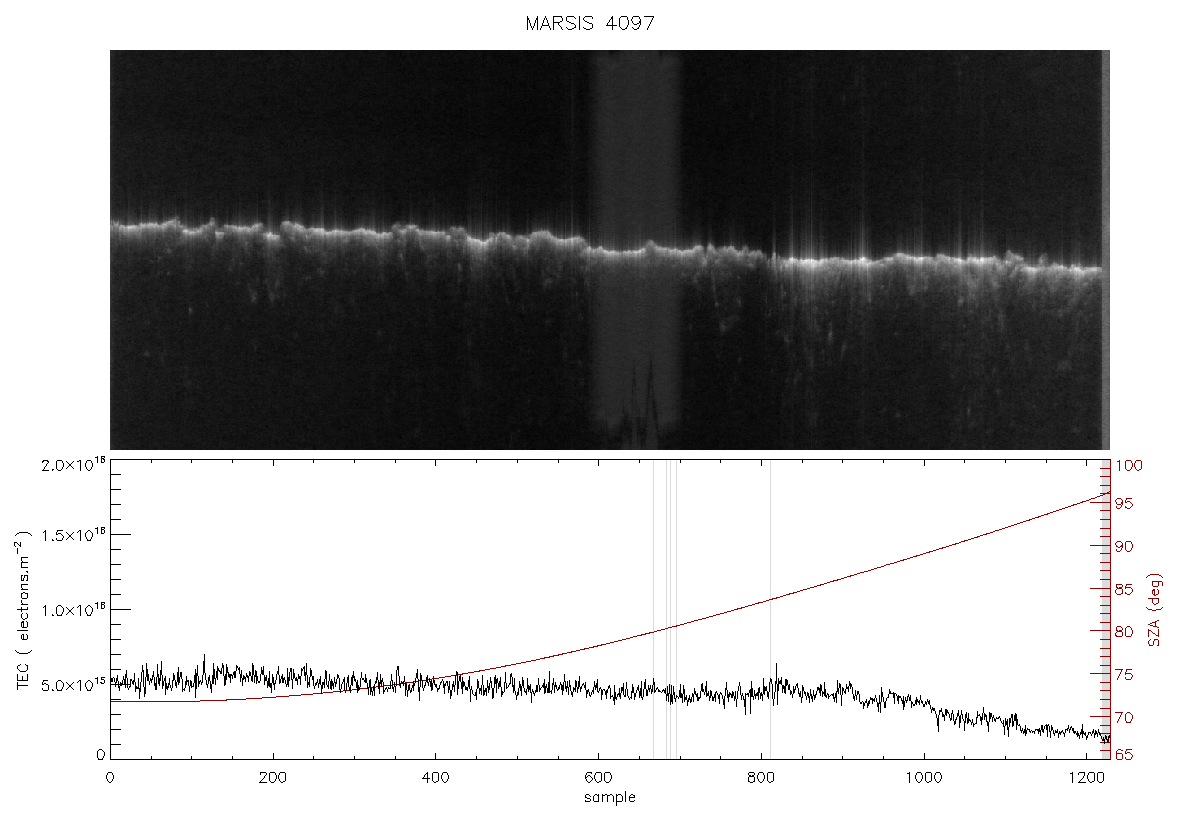Screen dimensions: 1180x830
Task: Click the x-axis tick label 200
Action: (x=272, y=777)
